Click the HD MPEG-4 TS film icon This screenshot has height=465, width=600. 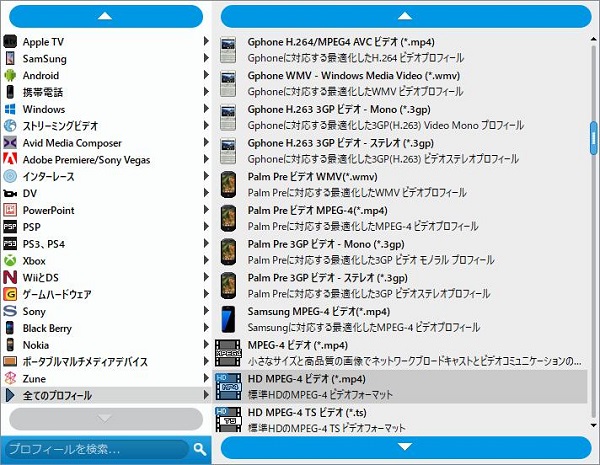pyautogui.click(x=228, y=419)
